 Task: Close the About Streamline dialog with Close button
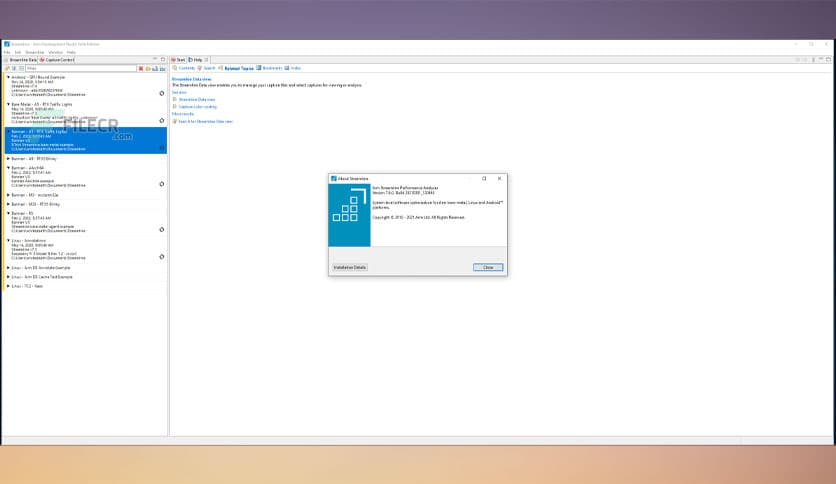coord(488,267)
